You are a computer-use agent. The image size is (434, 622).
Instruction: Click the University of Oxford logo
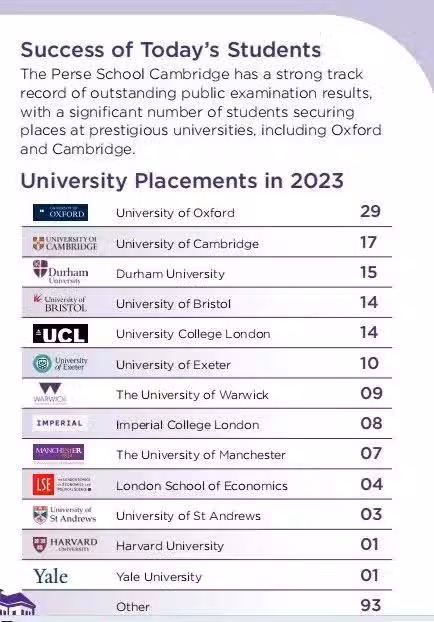click(x=60, y=213)
